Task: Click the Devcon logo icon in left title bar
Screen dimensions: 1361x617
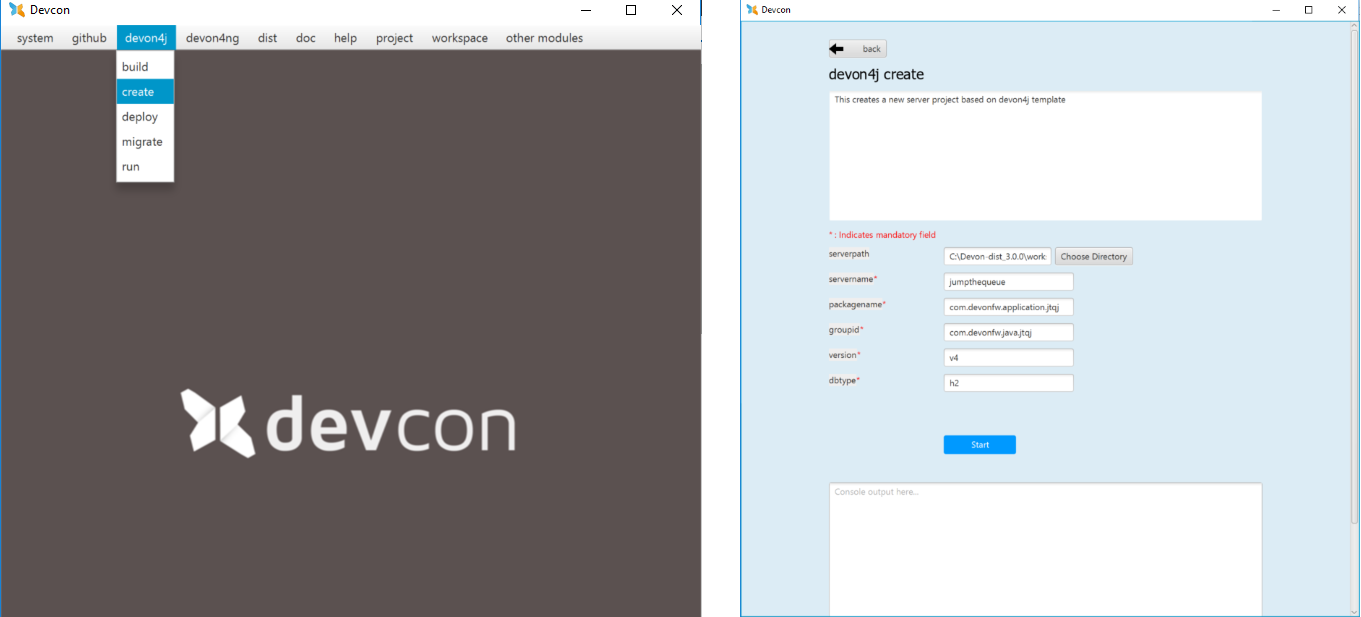Action: (x=15, y=10)
